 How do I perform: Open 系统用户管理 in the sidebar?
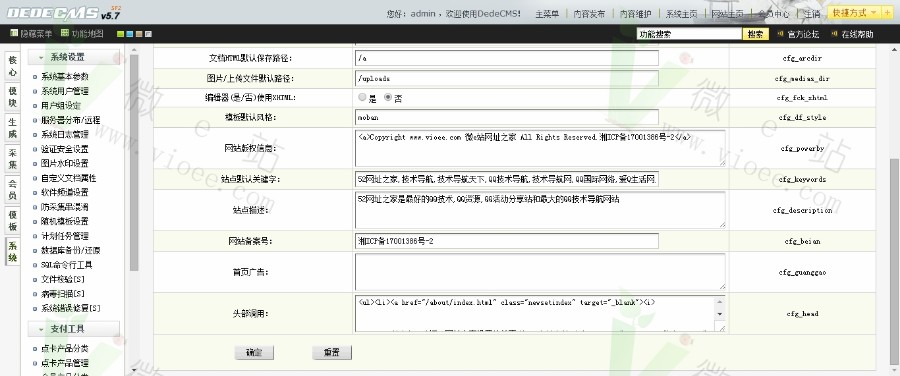65,91
